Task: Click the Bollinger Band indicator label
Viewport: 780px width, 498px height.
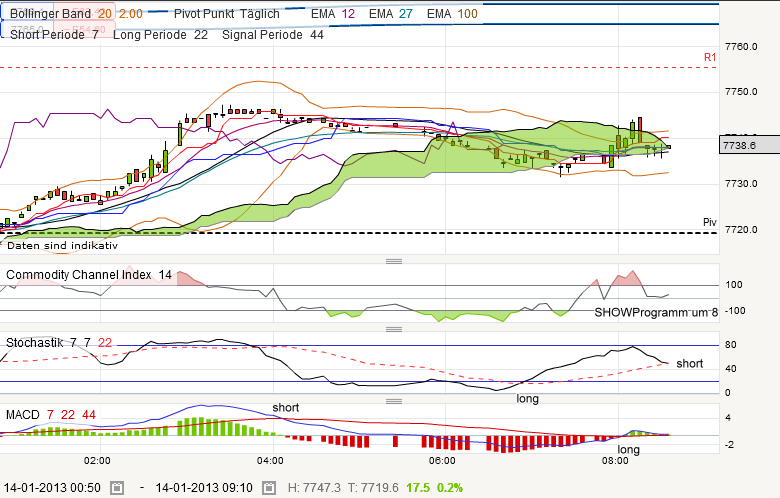Action: tap(50, 14)
